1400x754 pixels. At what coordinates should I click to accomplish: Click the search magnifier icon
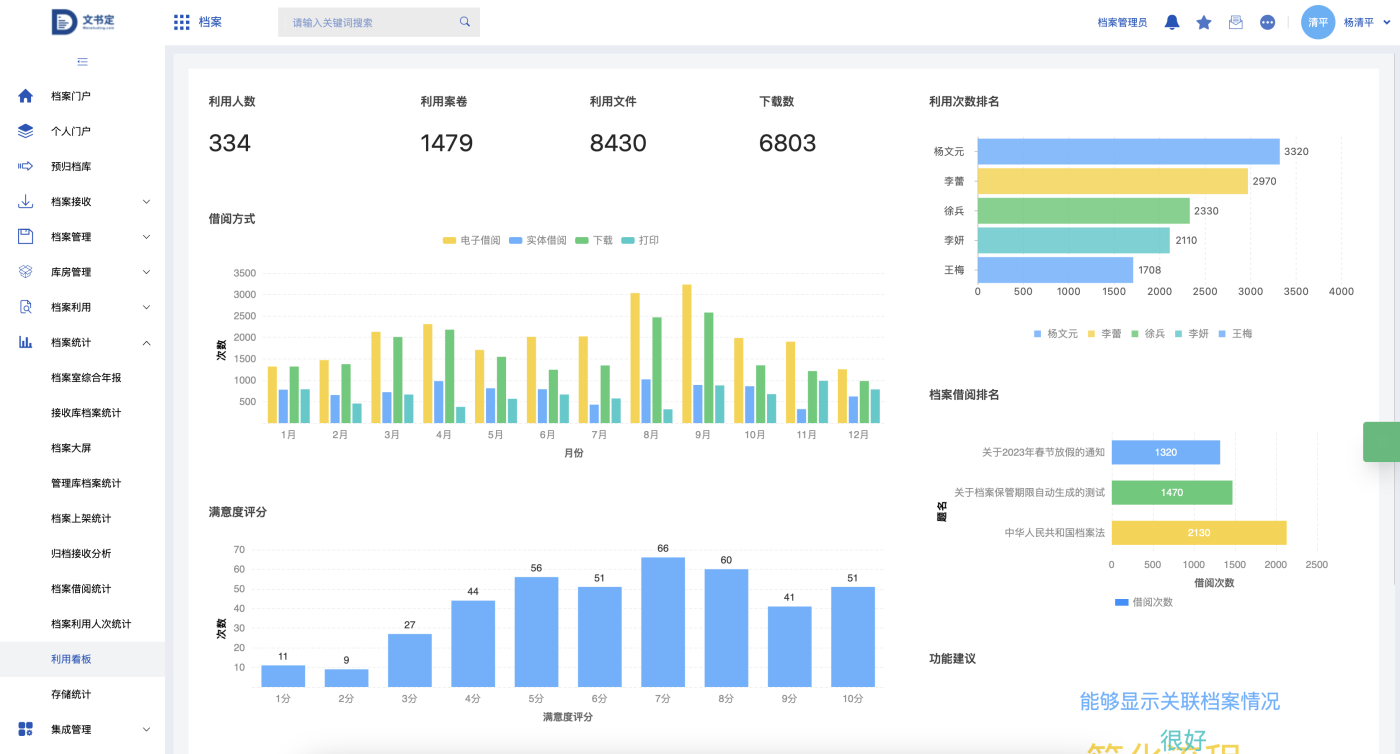(465, 22)
